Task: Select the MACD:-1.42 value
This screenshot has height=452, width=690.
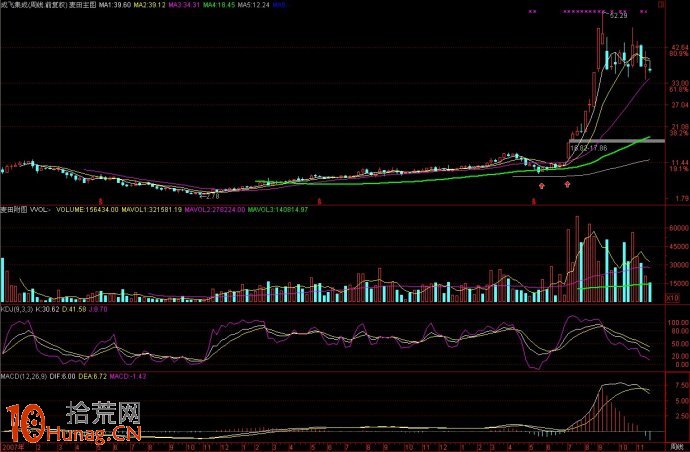Action: click(128, 377)
